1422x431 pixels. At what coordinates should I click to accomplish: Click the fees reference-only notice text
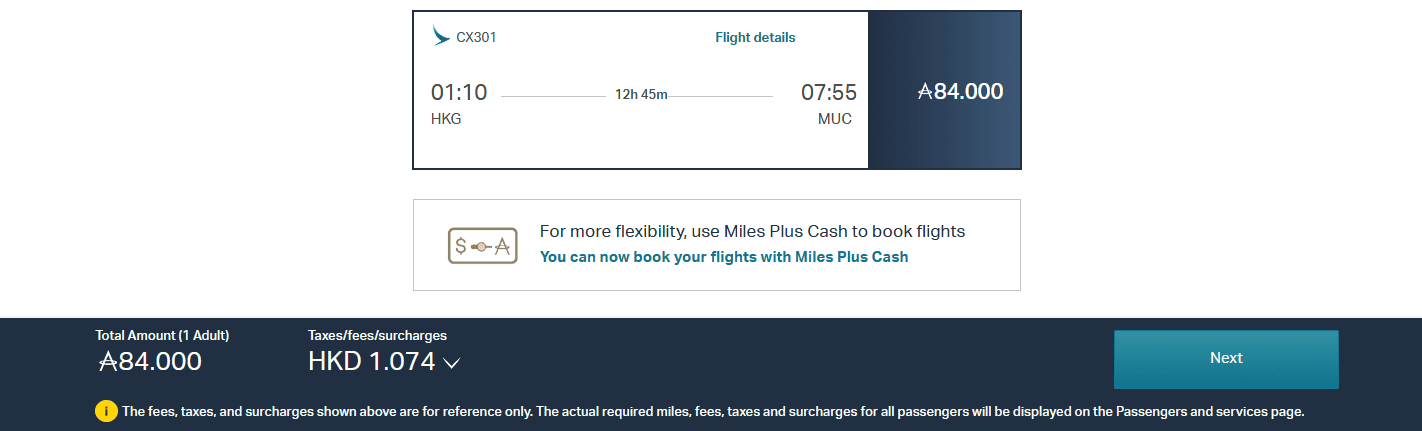713,411
